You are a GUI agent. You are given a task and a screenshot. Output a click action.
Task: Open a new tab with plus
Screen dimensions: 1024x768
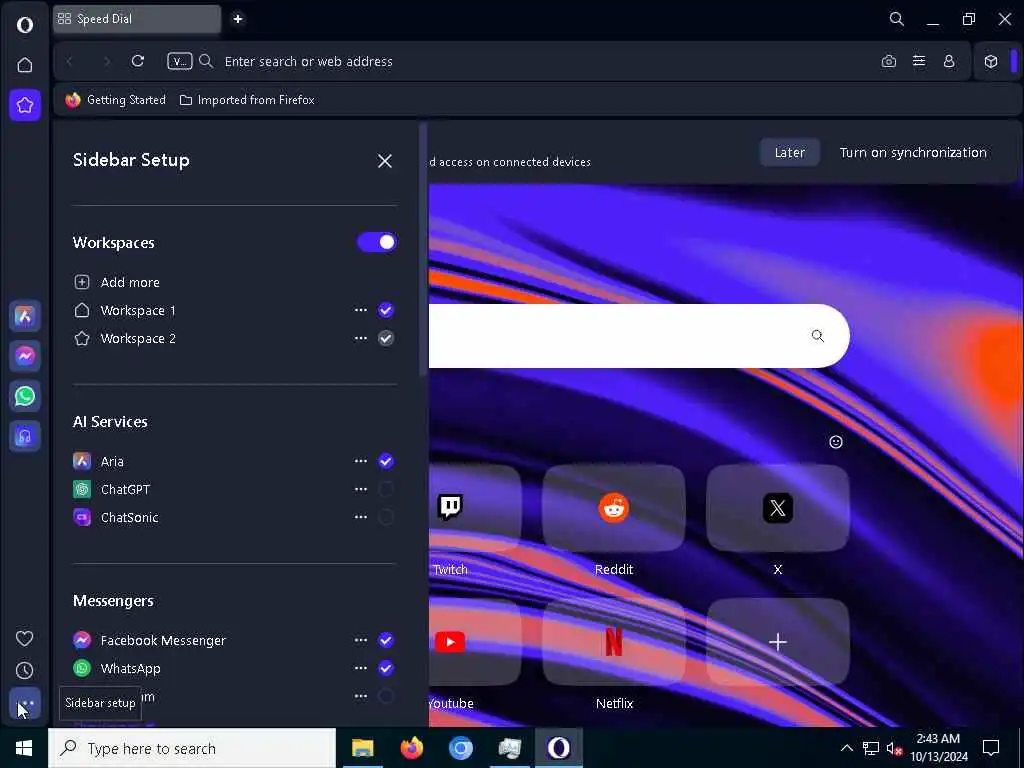coord(238,19)
